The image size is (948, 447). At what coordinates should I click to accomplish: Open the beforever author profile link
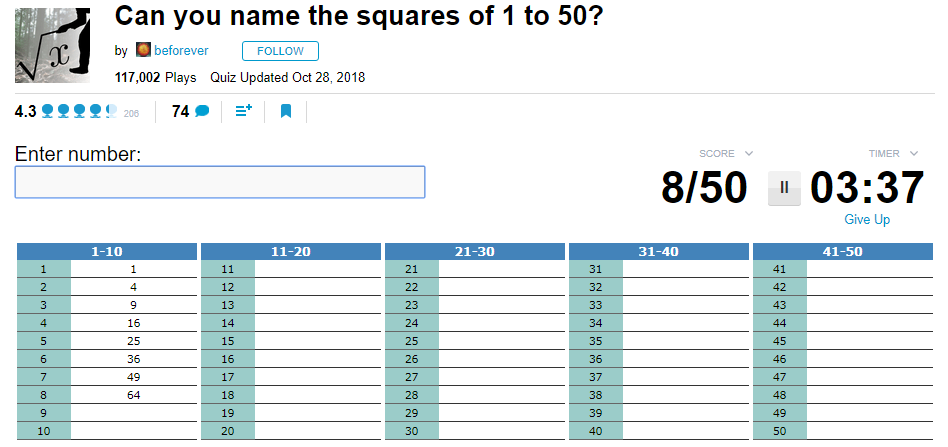(x=181, y=51)
